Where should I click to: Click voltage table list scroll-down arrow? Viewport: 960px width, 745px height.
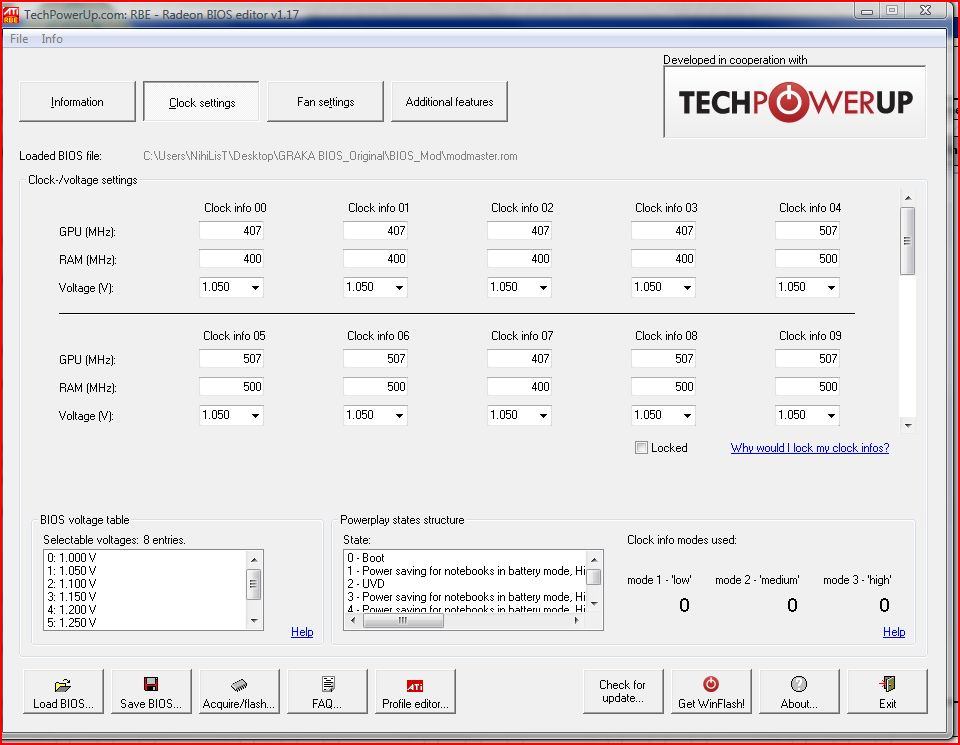point(254,621)
